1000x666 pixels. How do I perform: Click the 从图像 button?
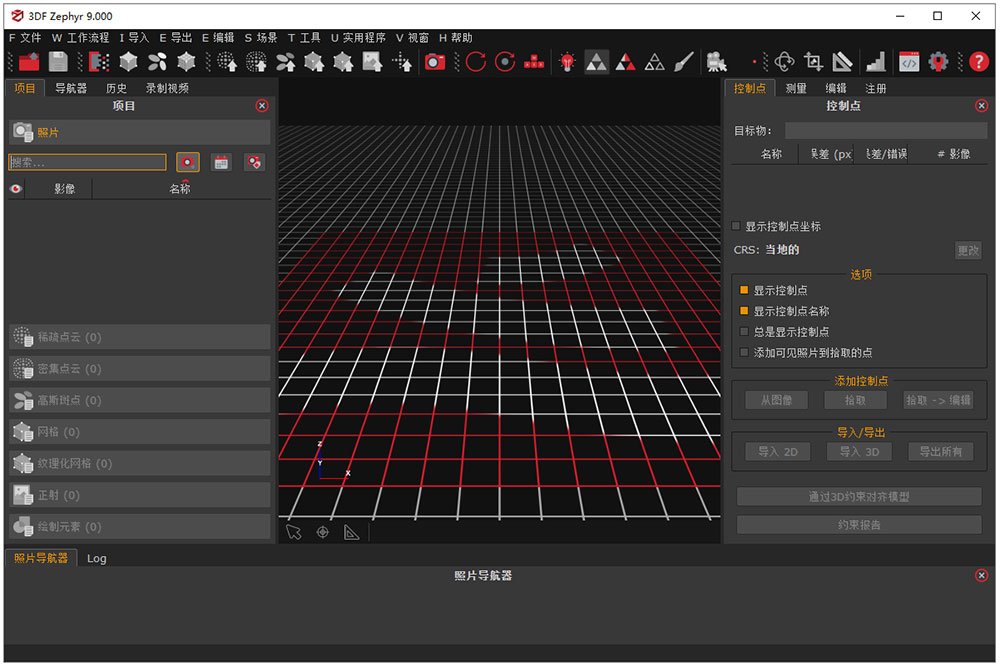pos(776,400)
